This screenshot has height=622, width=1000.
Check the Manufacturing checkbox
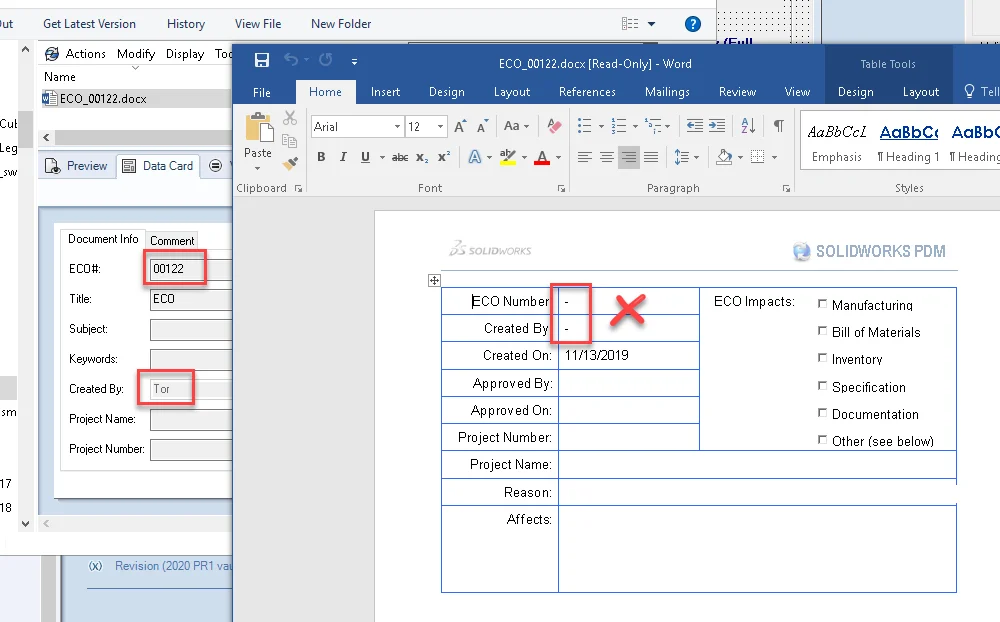tap(822, 304)
